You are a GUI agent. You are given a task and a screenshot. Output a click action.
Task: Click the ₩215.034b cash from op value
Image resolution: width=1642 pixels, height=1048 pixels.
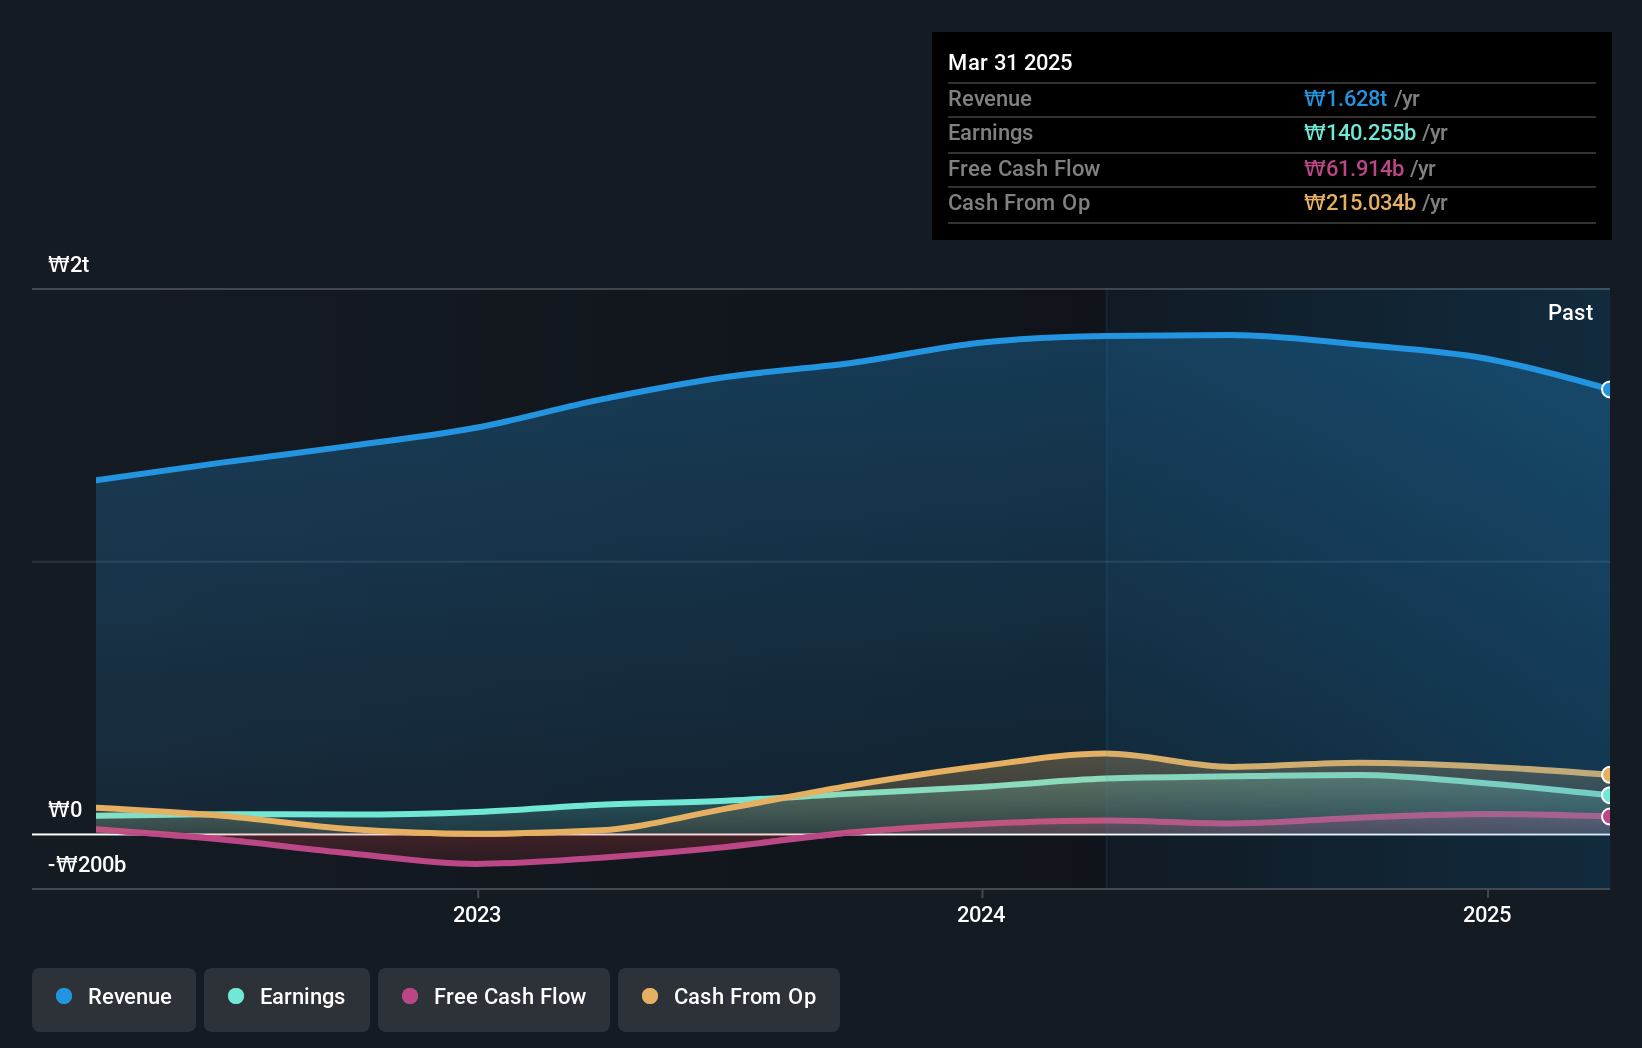pyautogui.click(x=1360, y=202)
